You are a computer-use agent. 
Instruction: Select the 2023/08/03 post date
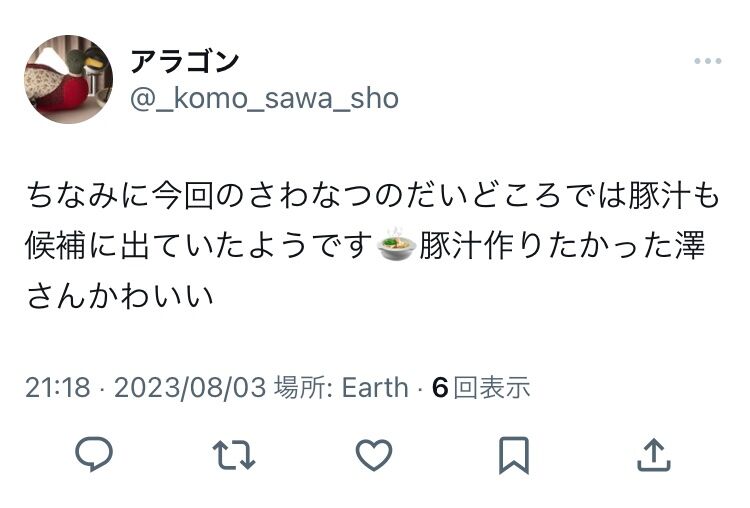[x=190, y=387]
